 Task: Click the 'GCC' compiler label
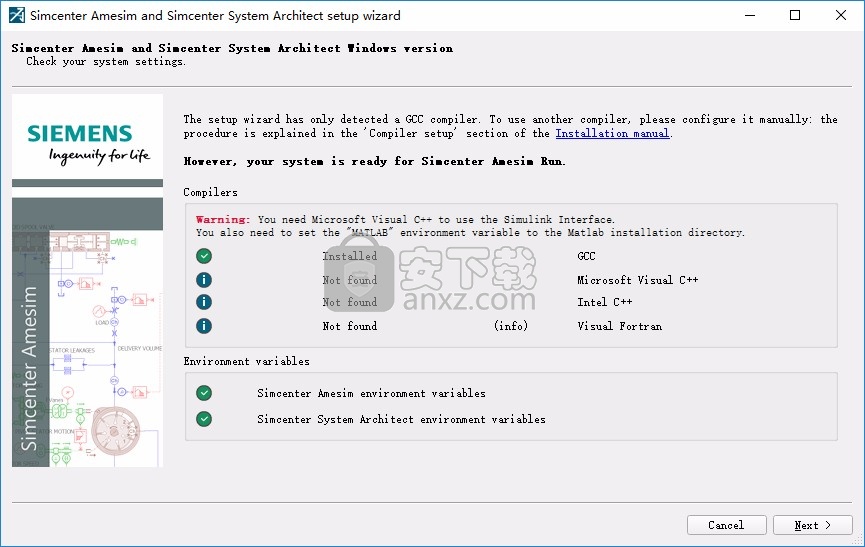point(586,256)
